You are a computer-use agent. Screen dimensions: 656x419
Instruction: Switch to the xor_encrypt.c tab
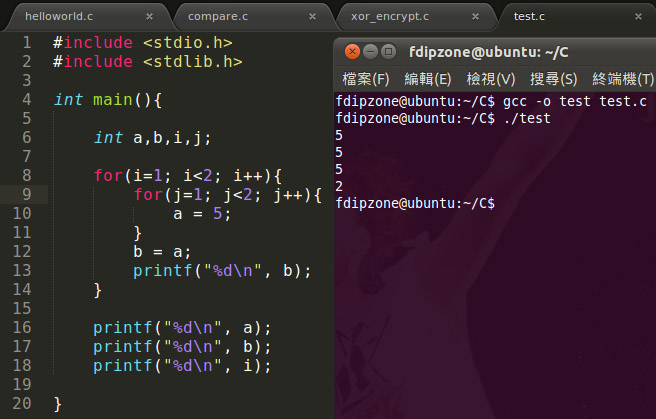390,16
